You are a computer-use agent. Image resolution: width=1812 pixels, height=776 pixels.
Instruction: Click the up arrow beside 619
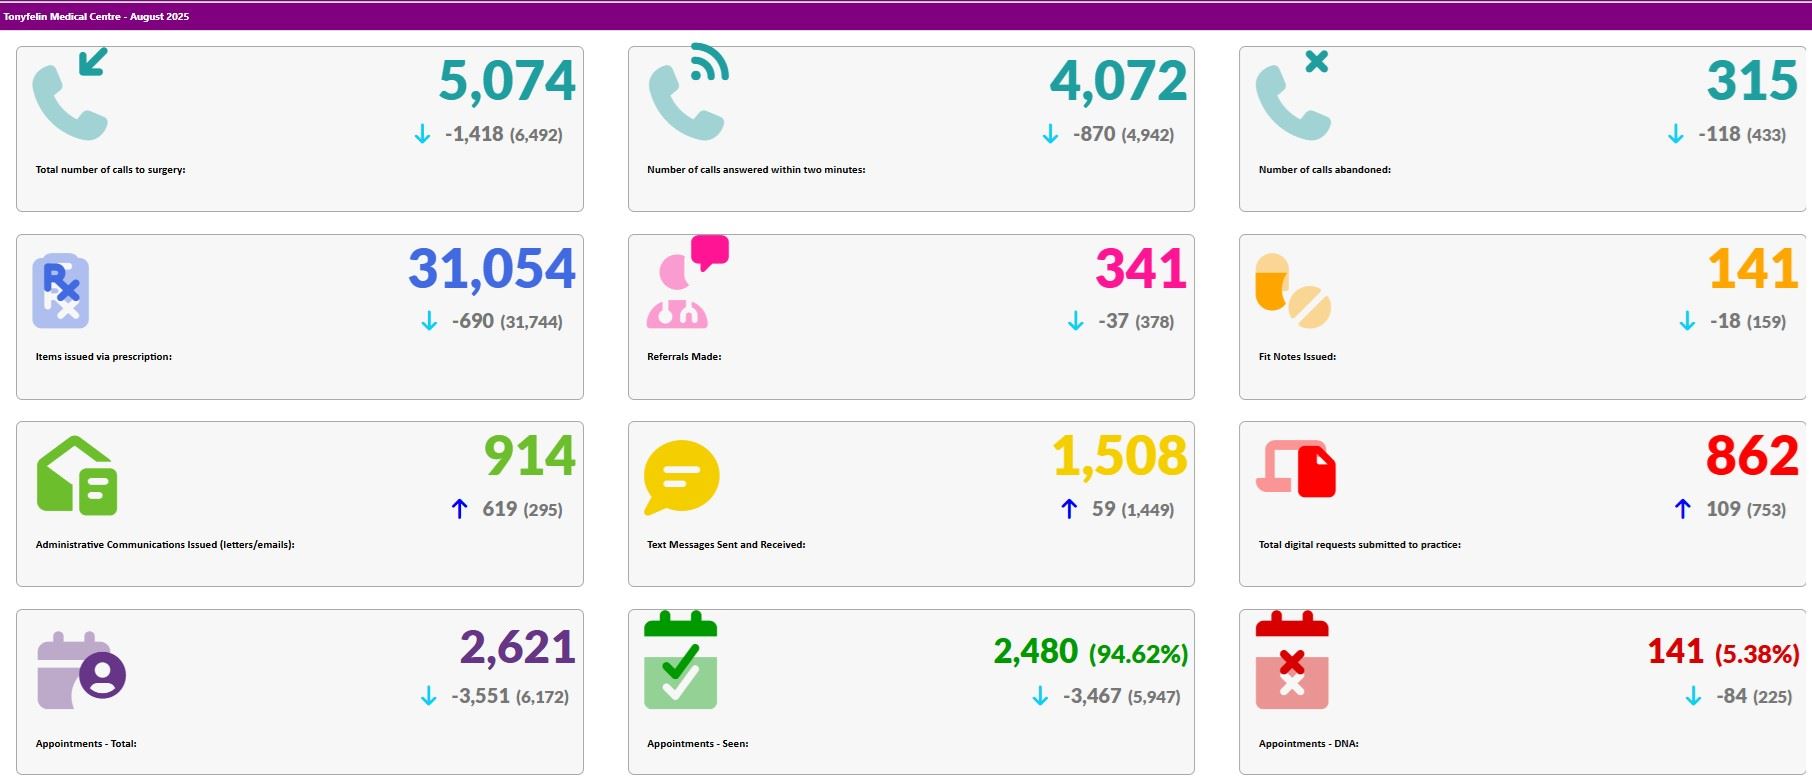tap(459, 509)
